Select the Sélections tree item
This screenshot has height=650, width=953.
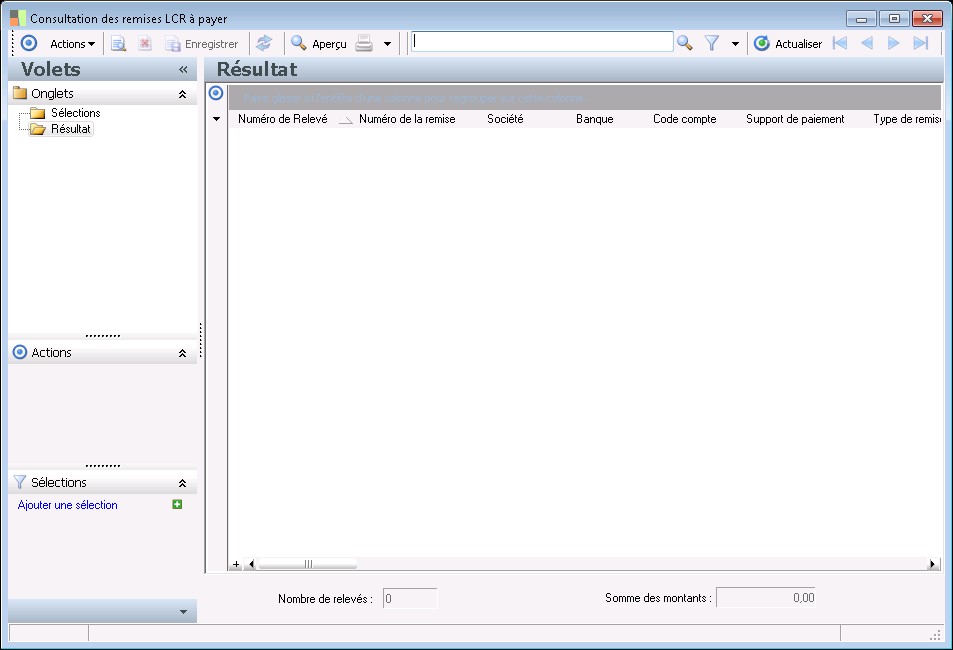click(75, 113)
